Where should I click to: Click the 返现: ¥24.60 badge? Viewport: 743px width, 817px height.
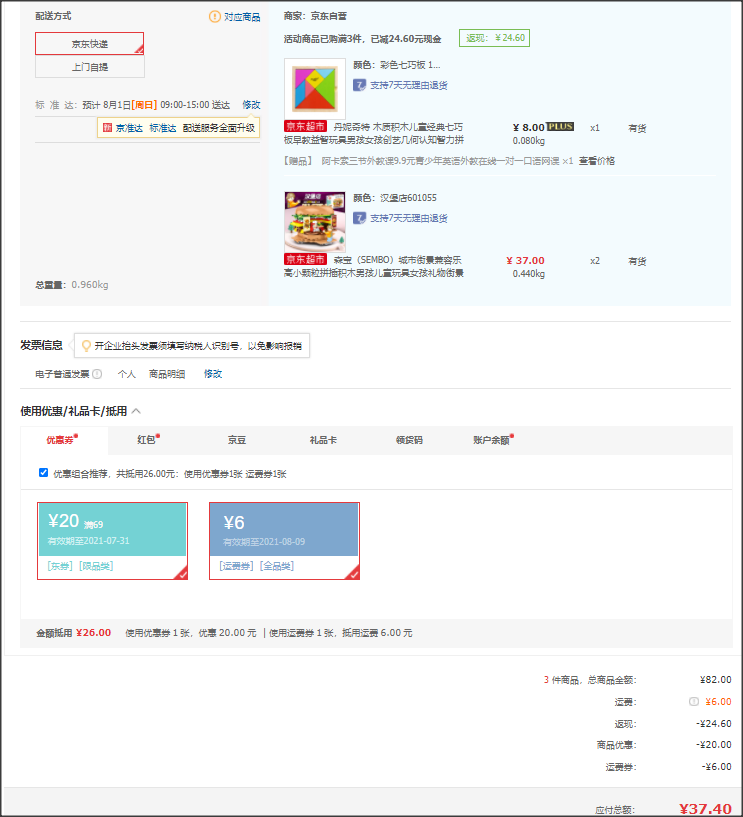pos(494,38)
